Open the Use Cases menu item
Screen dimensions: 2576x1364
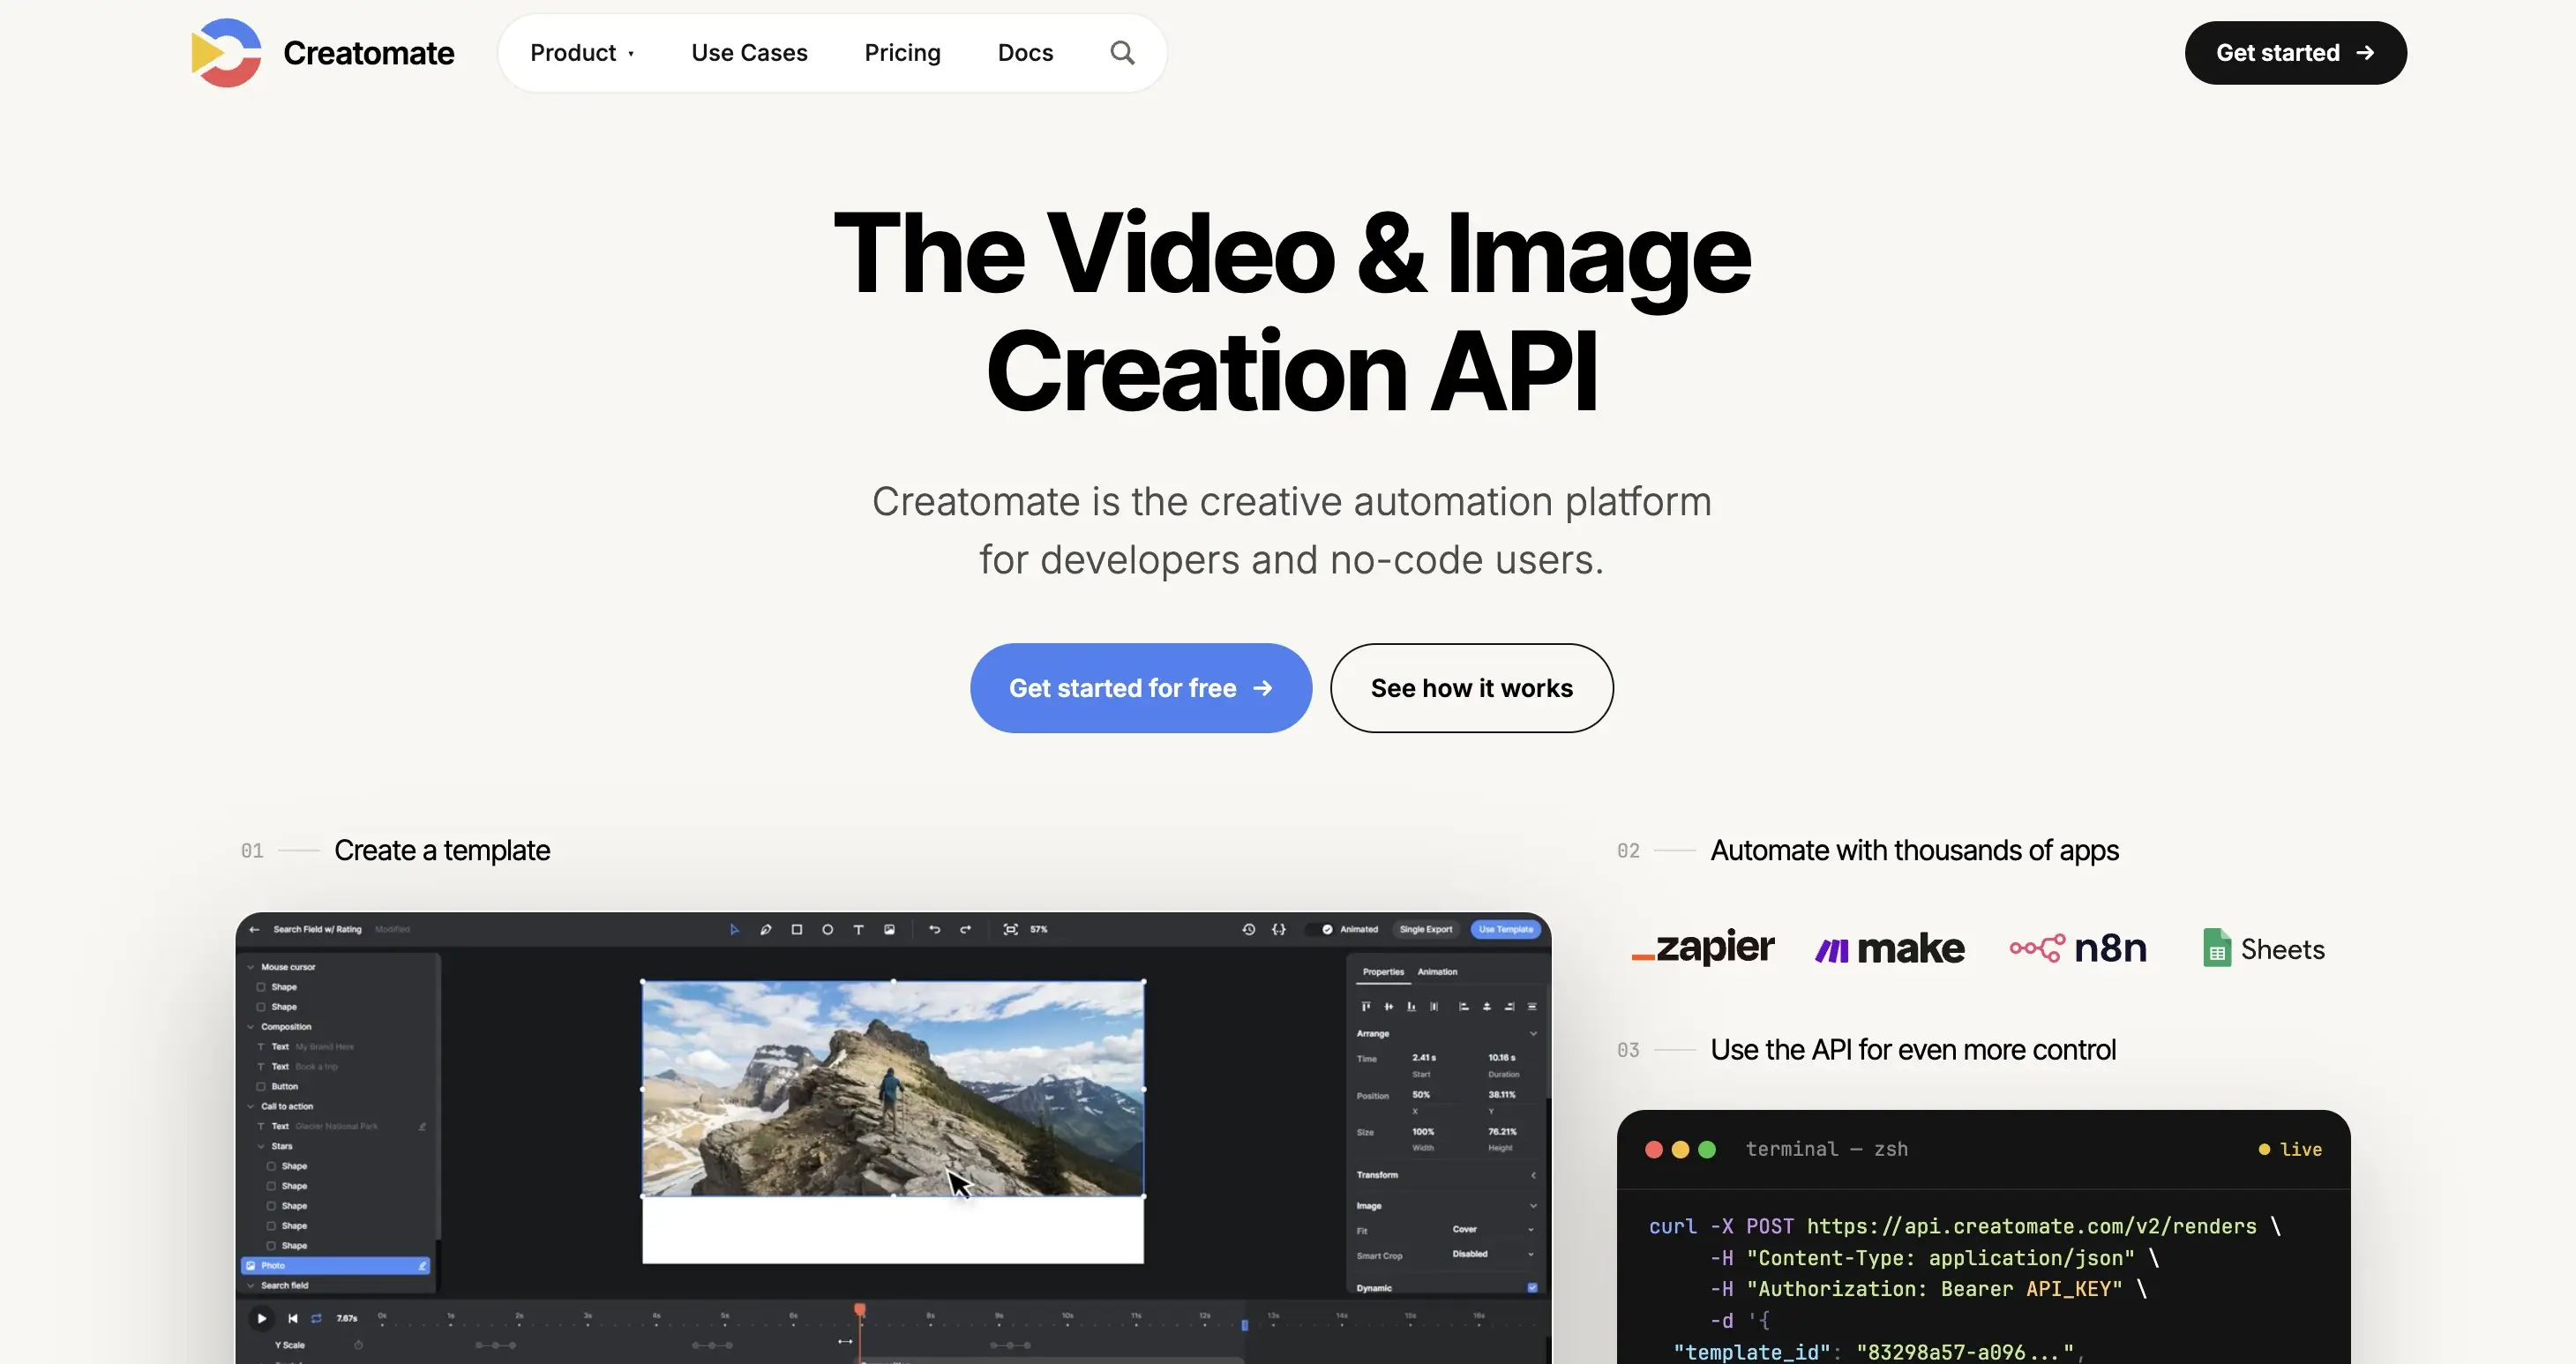point(749,53)
